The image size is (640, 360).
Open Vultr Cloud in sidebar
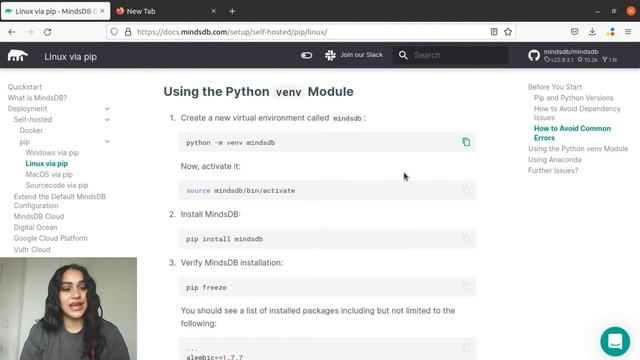point(32,249)
